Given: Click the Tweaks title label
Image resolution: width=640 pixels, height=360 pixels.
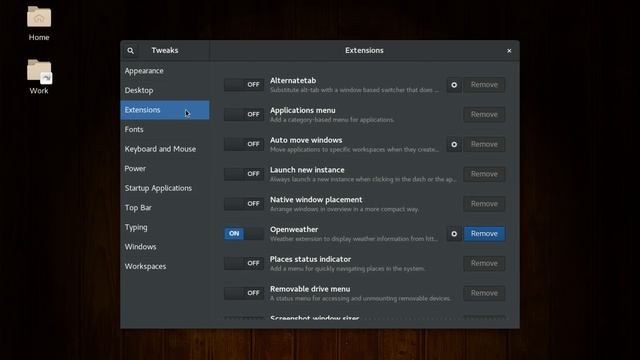Looking at the screenshot, I should coord(165,51).
